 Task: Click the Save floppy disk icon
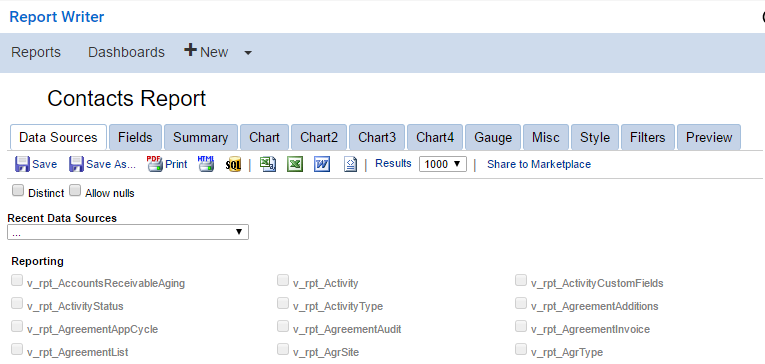(22, 164)
